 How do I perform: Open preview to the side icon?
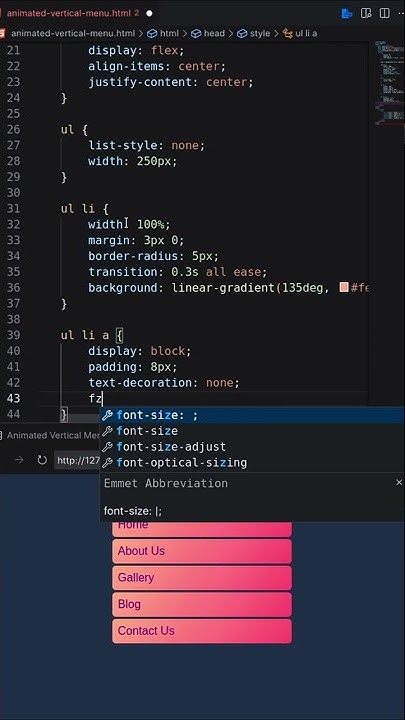(366, 13)
